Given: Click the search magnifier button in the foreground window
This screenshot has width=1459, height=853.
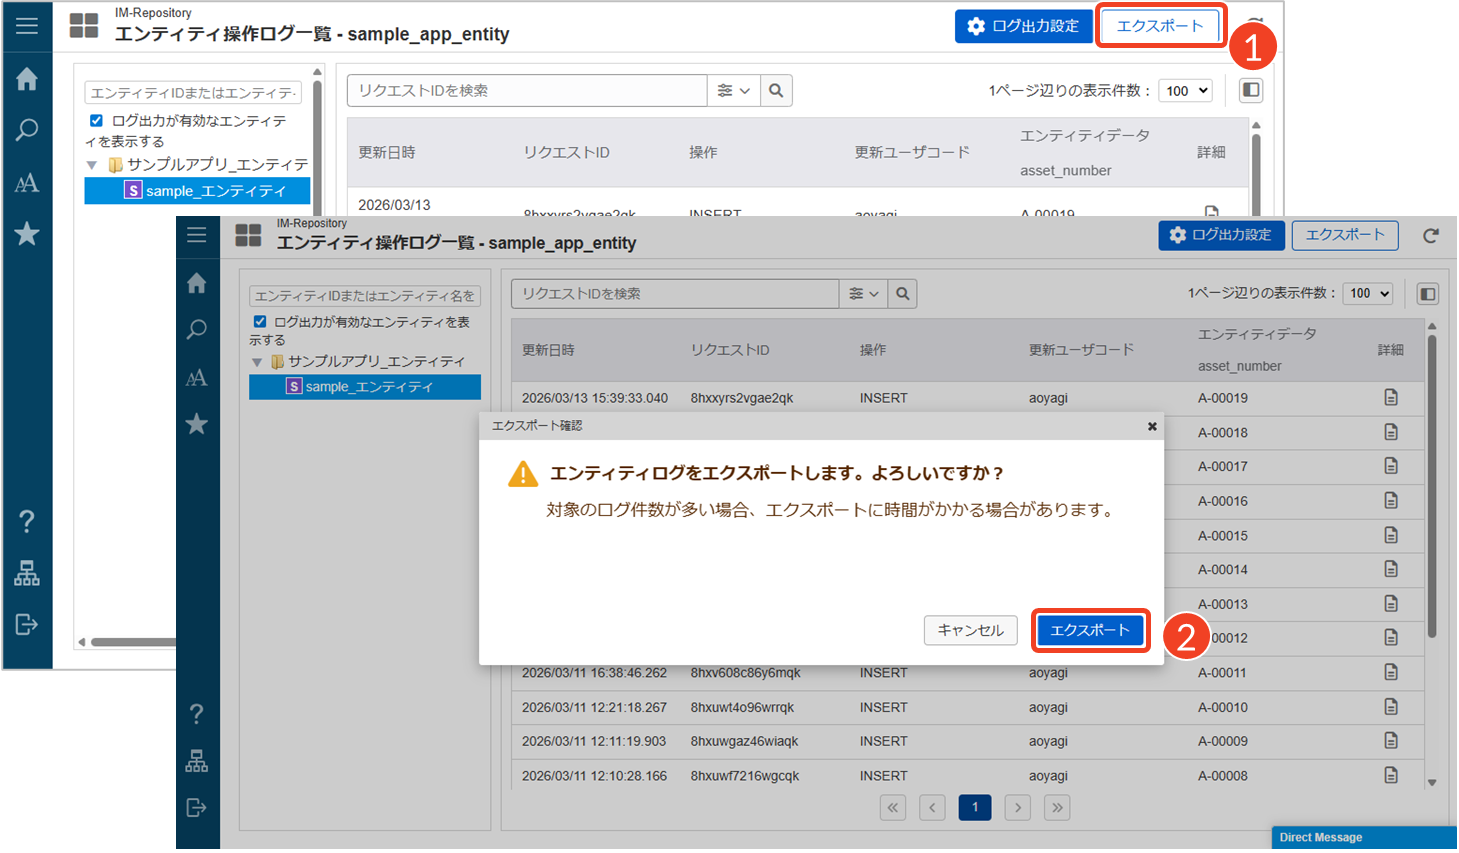Looking at the screenshot, I should [902, 294].
